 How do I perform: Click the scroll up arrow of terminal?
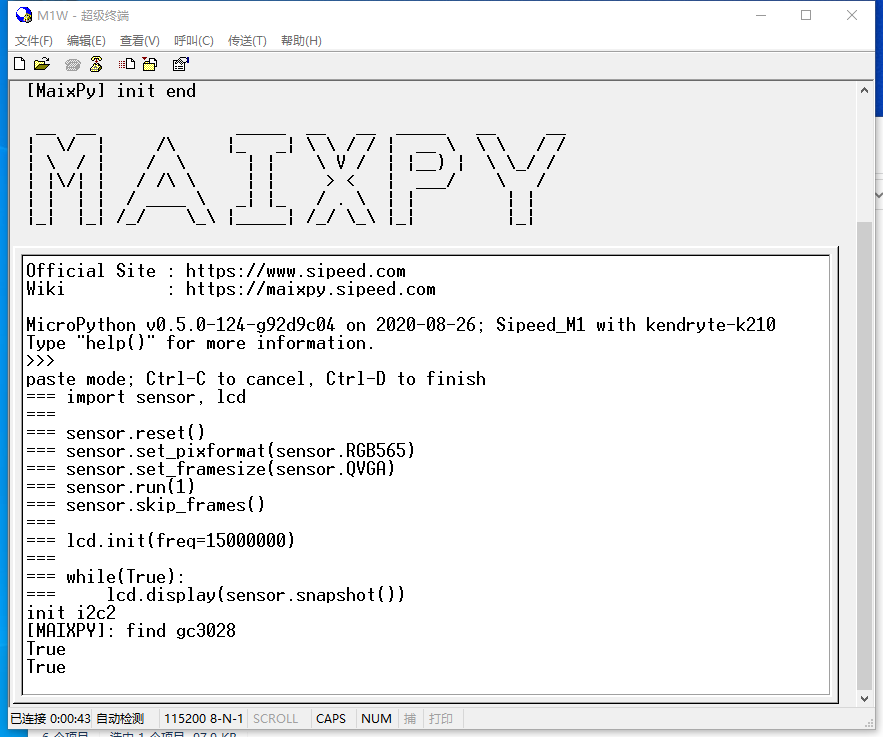click(x=864, y=90)
